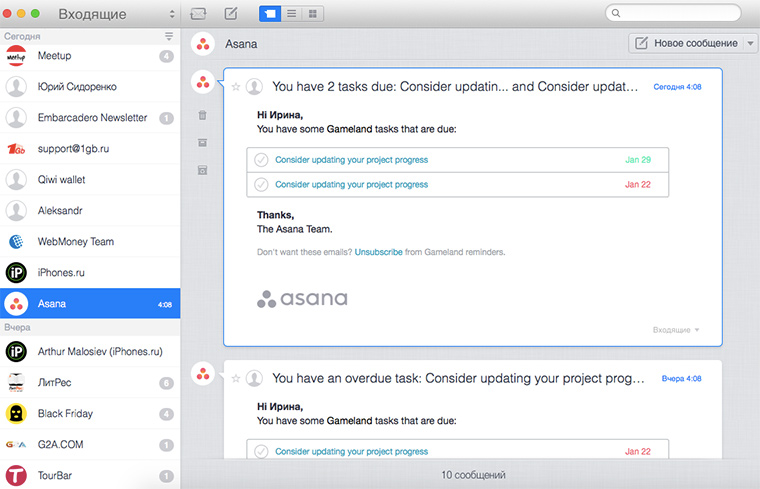The image size is (760, 489).
Task: Open the Входящие folder dropdown in message footer
Action: click(676, 330)
